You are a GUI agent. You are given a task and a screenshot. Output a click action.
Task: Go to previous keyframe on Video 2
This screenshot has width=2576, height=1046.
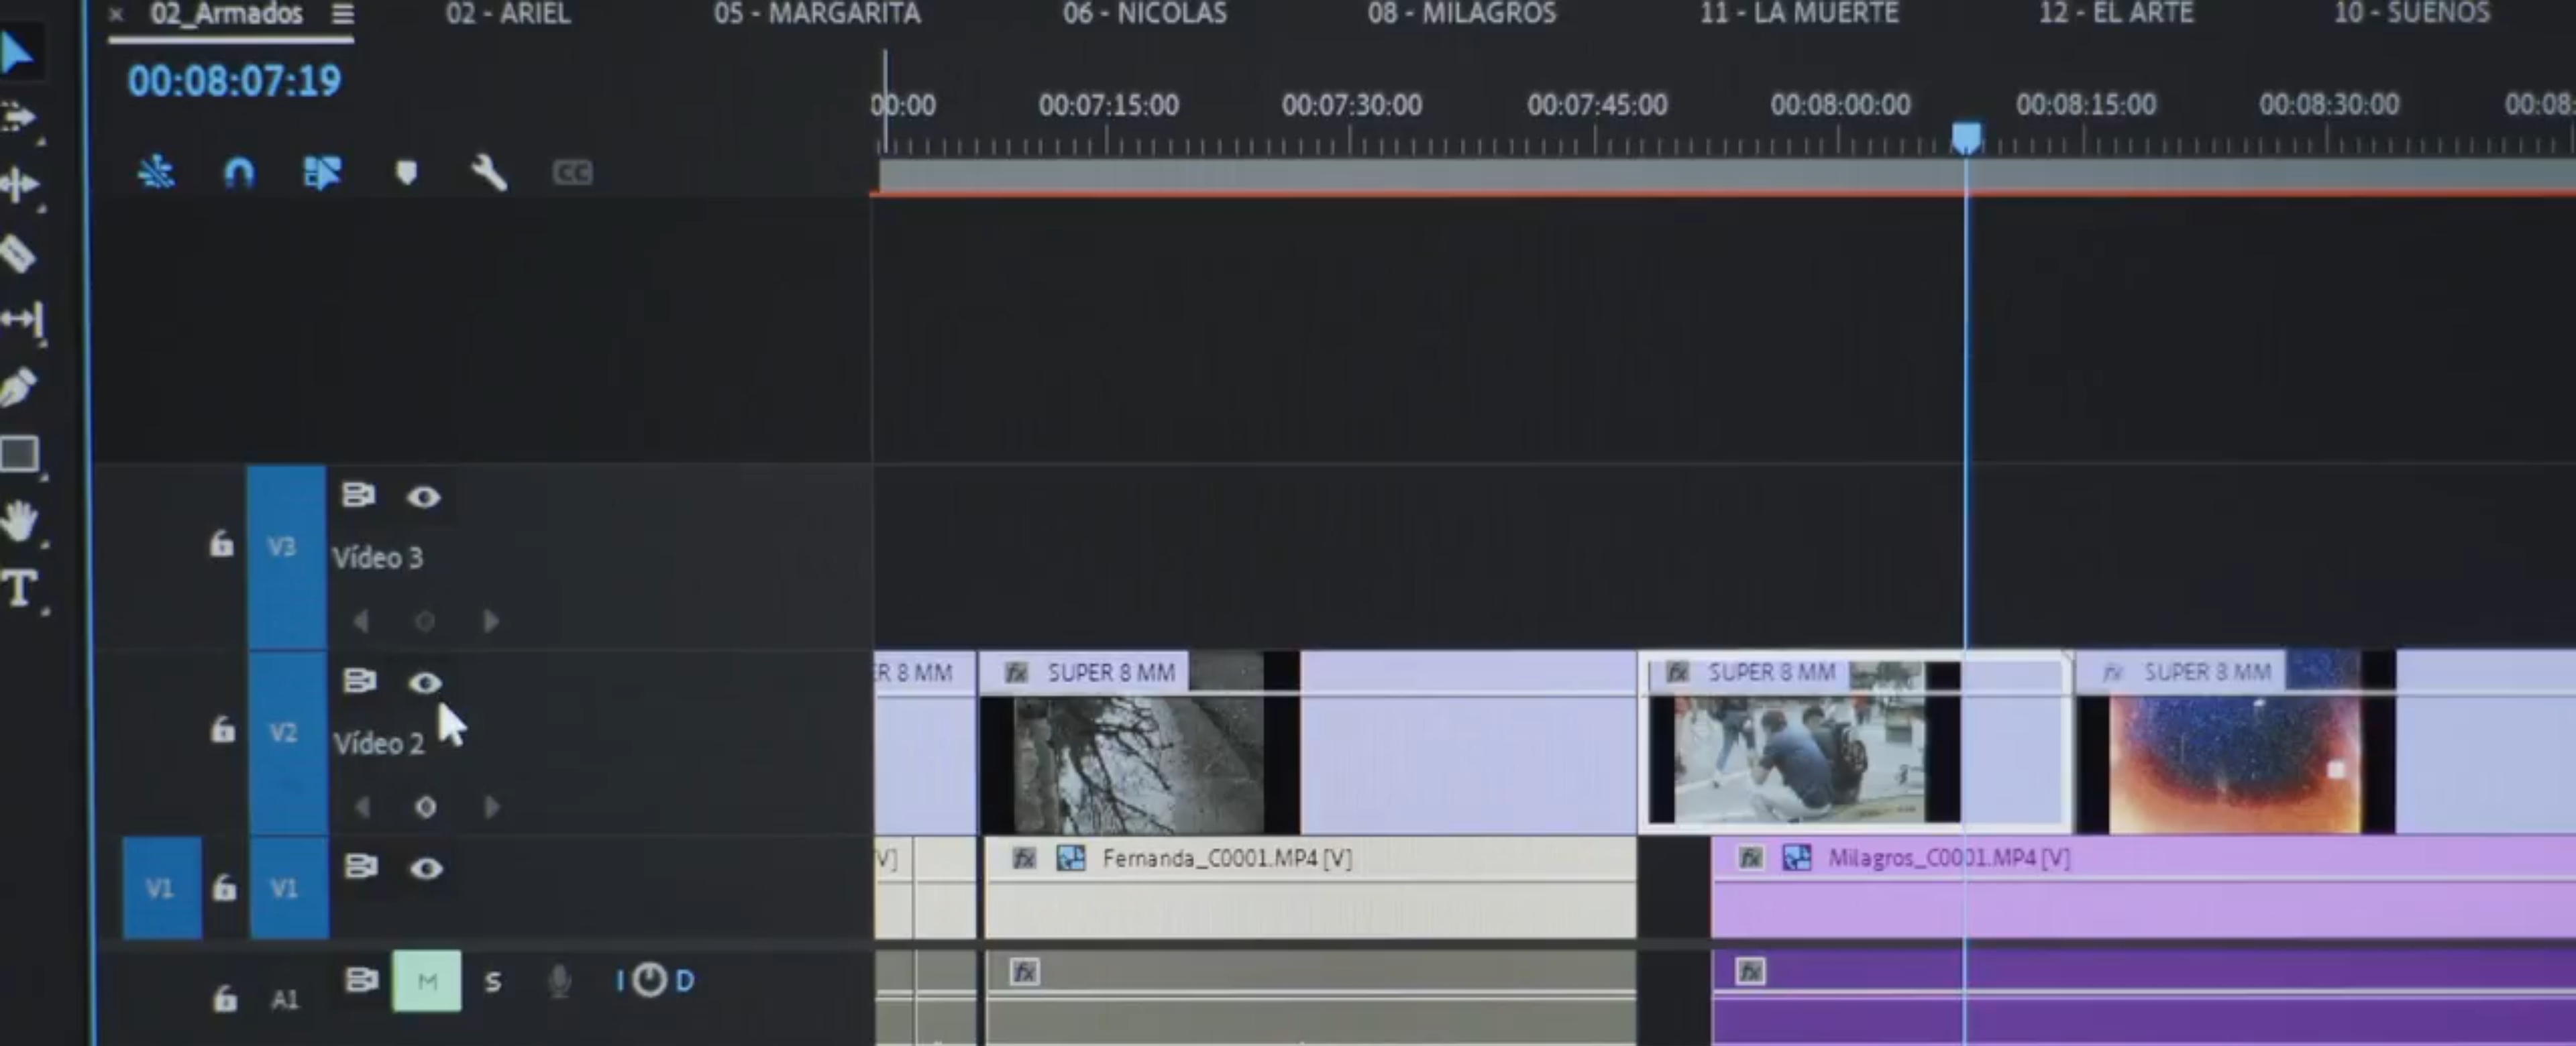point(363,807)
